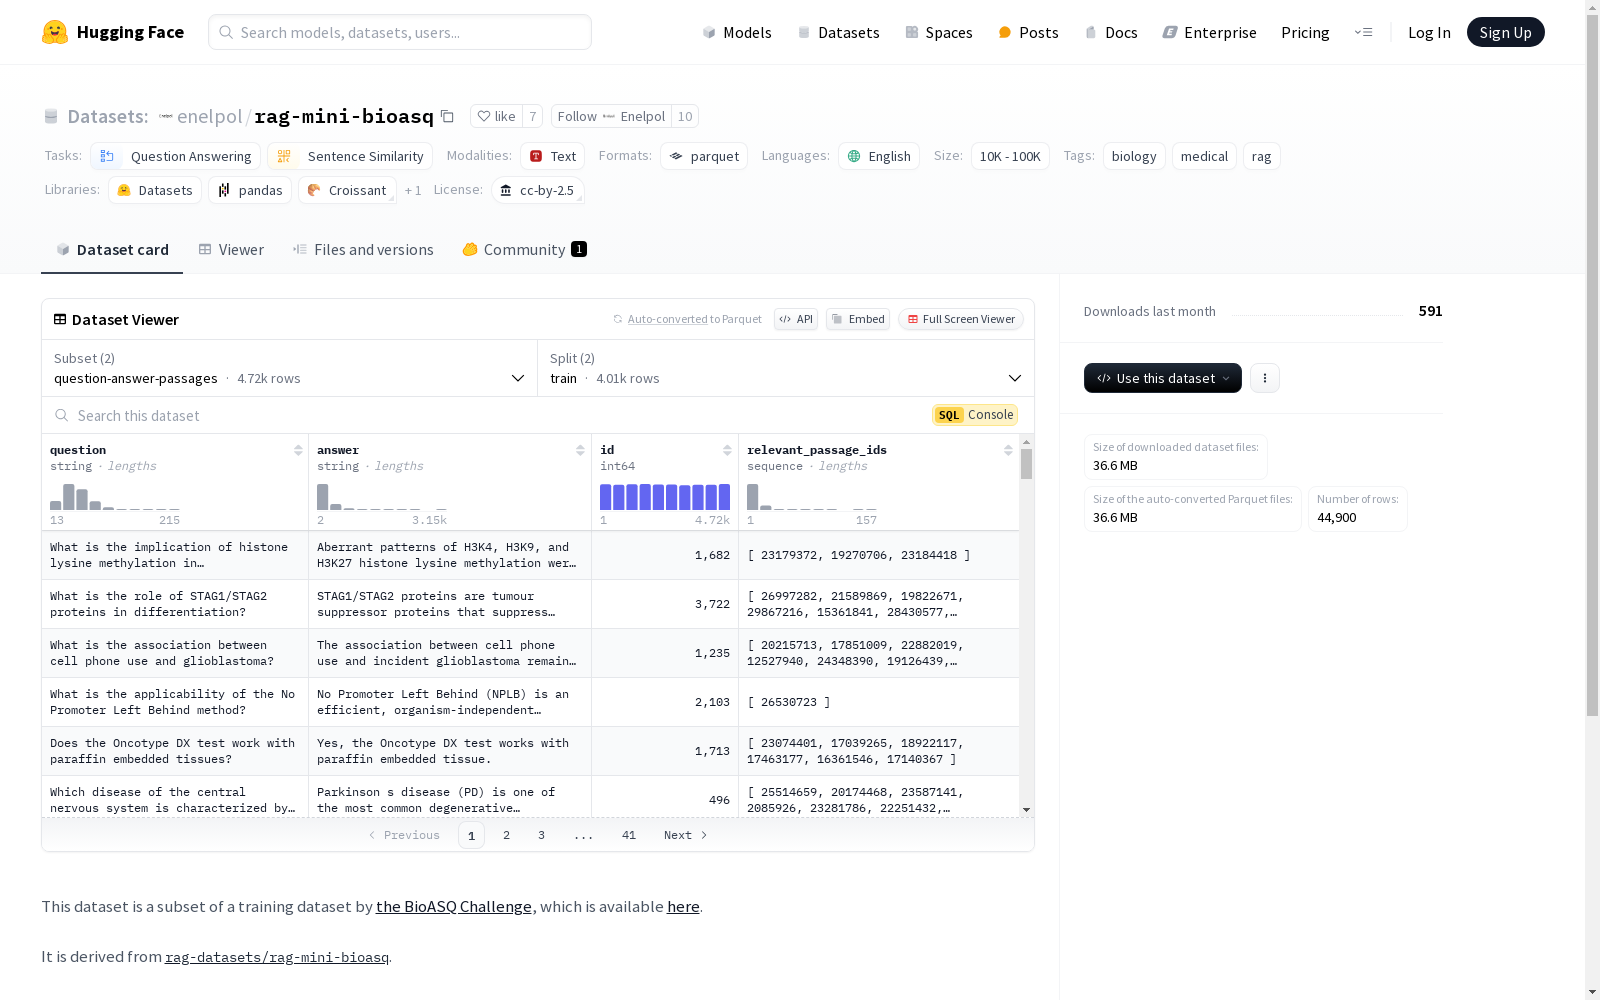
Task: Click the rag tag
Action: coord(1261,156)
